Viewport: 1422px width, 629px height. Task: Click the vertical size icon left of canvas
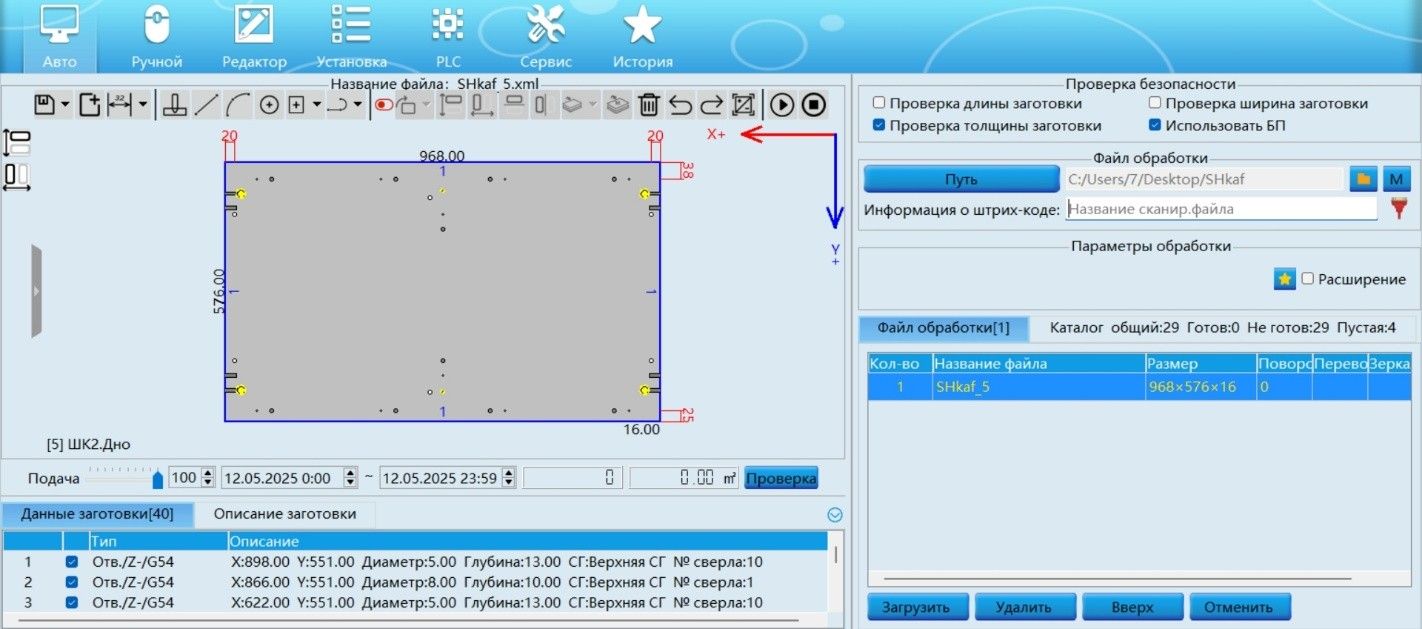[18, 142]
